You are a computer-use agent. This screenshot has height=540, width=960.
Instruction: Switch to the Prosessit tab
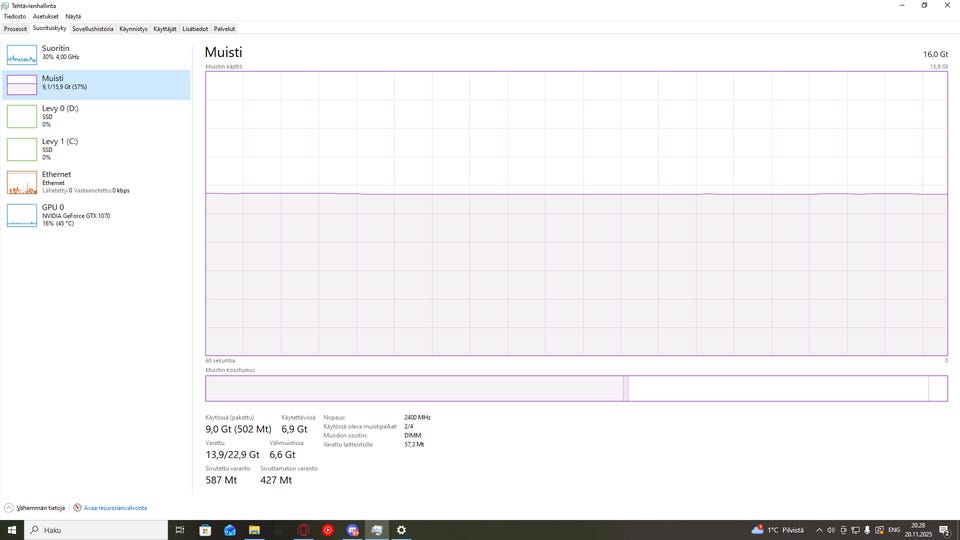click(15, 29)
